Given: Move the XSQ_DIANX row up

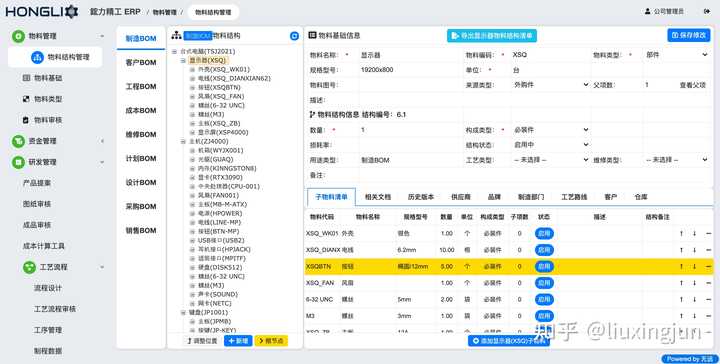Looking at the screenshot, I should 681,250.
